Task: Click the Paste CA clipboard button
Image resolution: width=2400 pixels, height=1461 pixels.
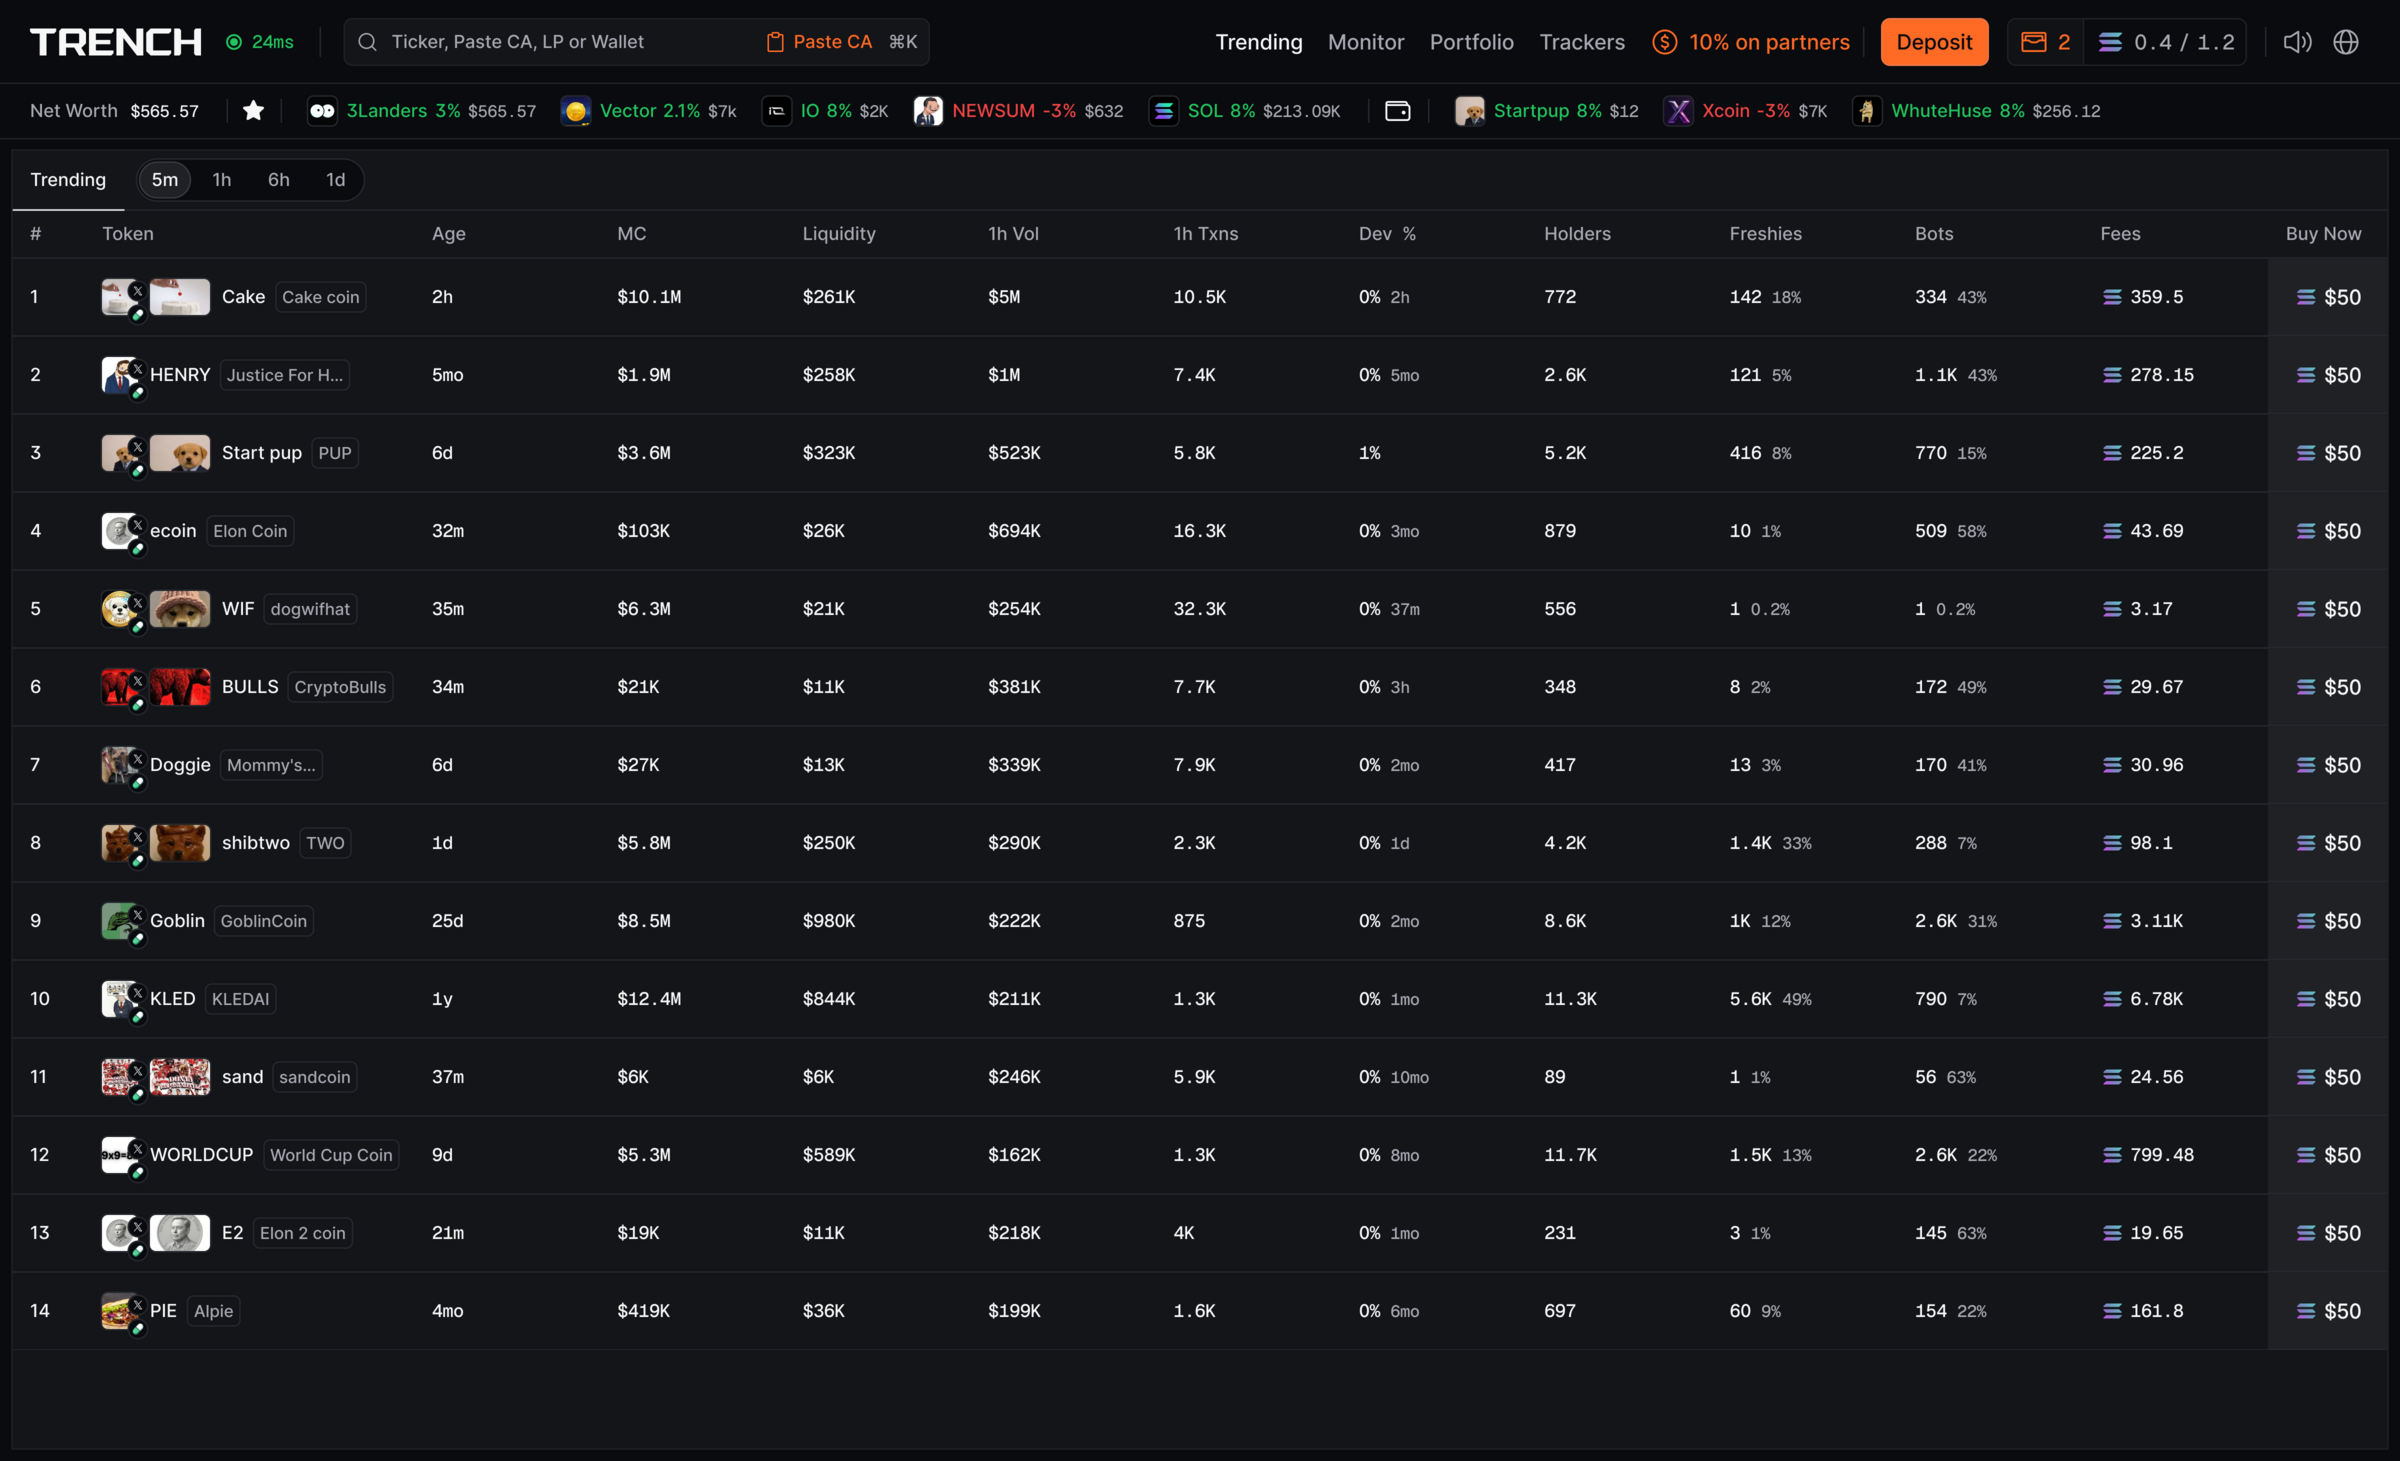Action: (x=819, y=42)
